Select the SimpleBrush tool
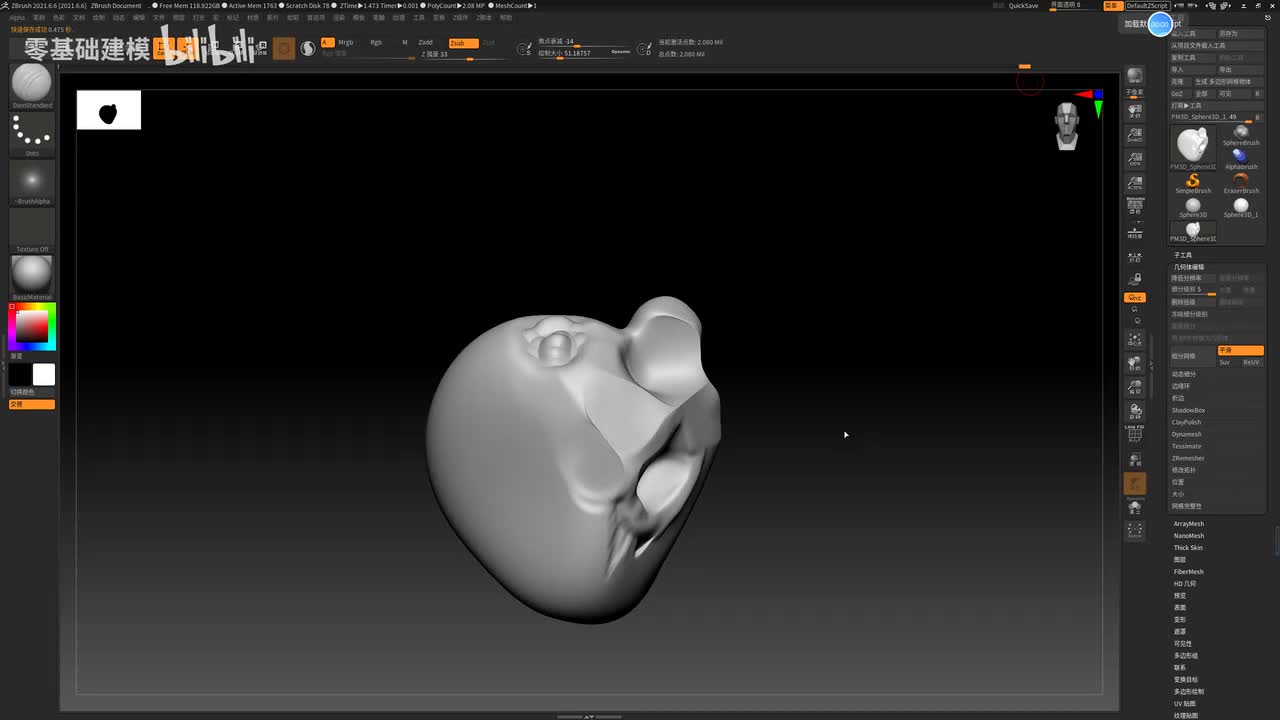Image resolution: width=1280 pixels, height=720 pixels. coord(1193,184)
